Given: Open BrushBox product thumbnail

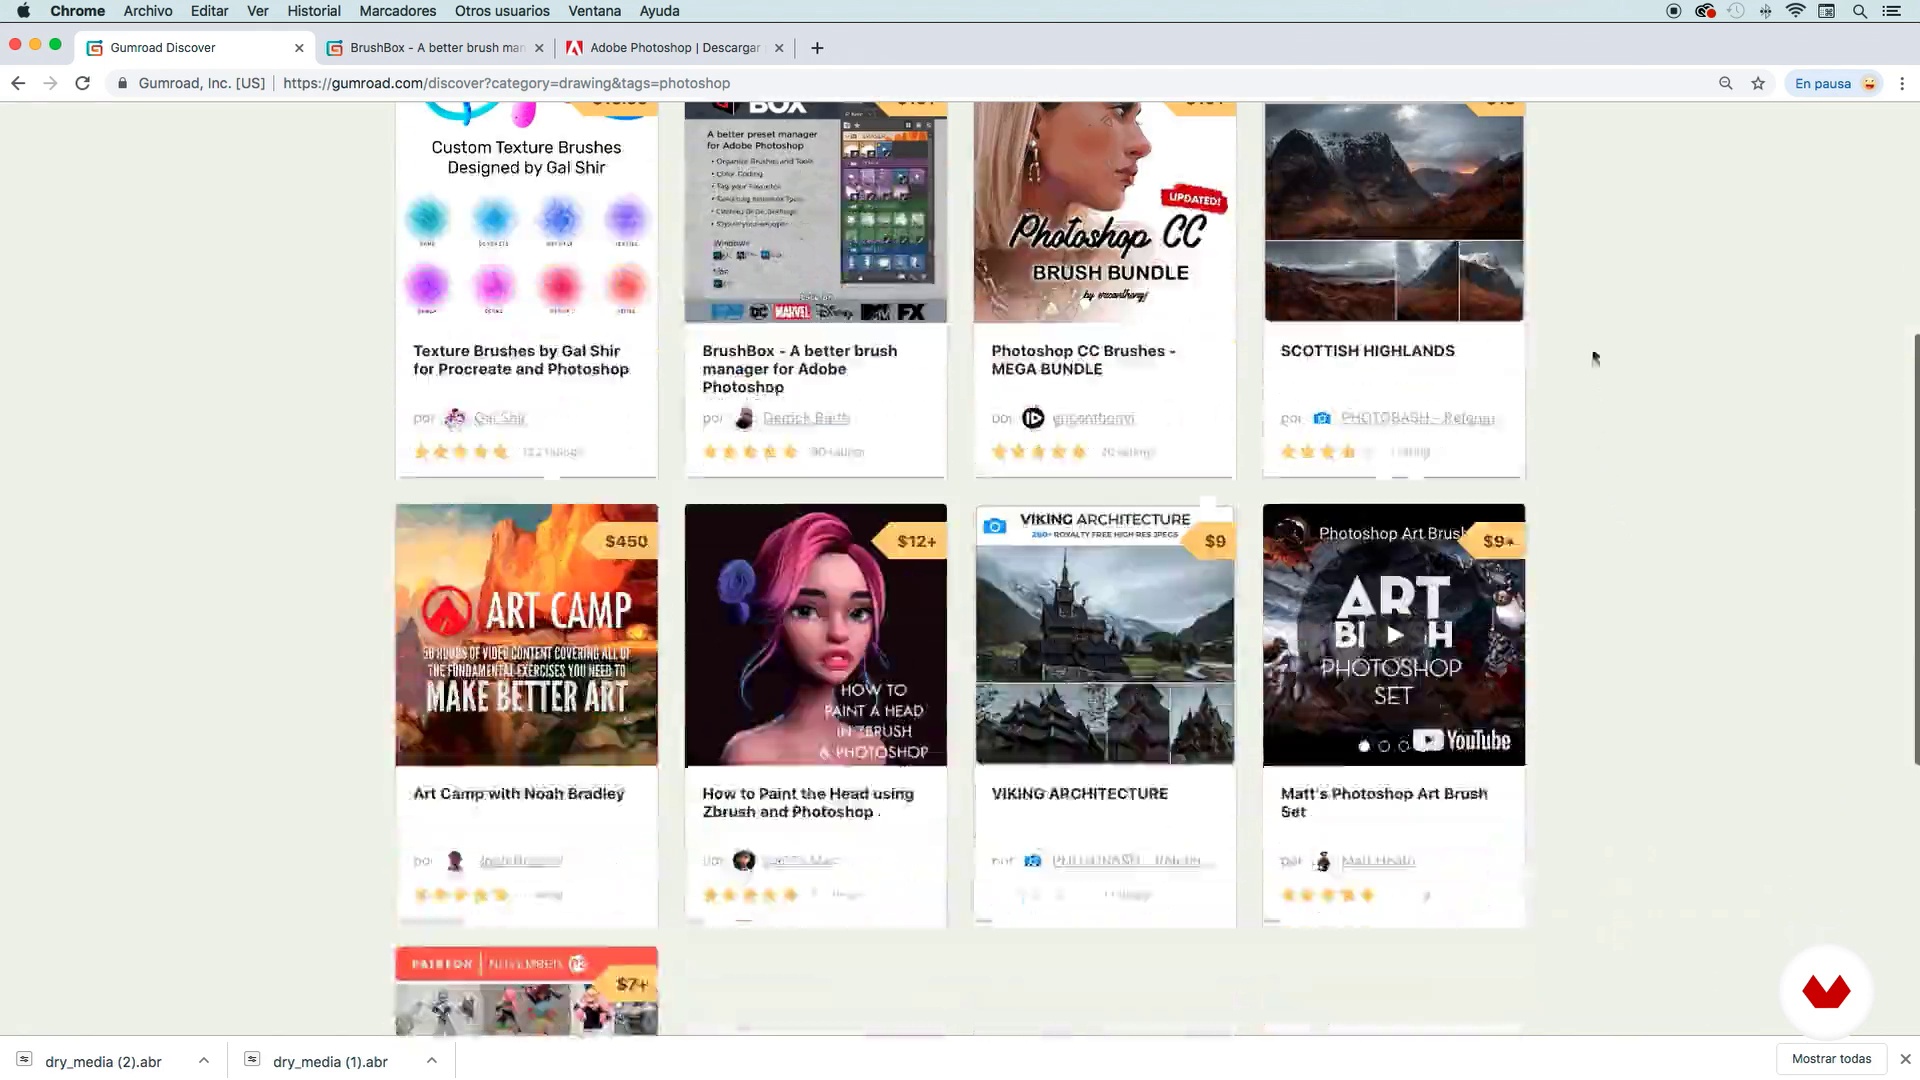Looking at the screenshot, I should 815,212.
